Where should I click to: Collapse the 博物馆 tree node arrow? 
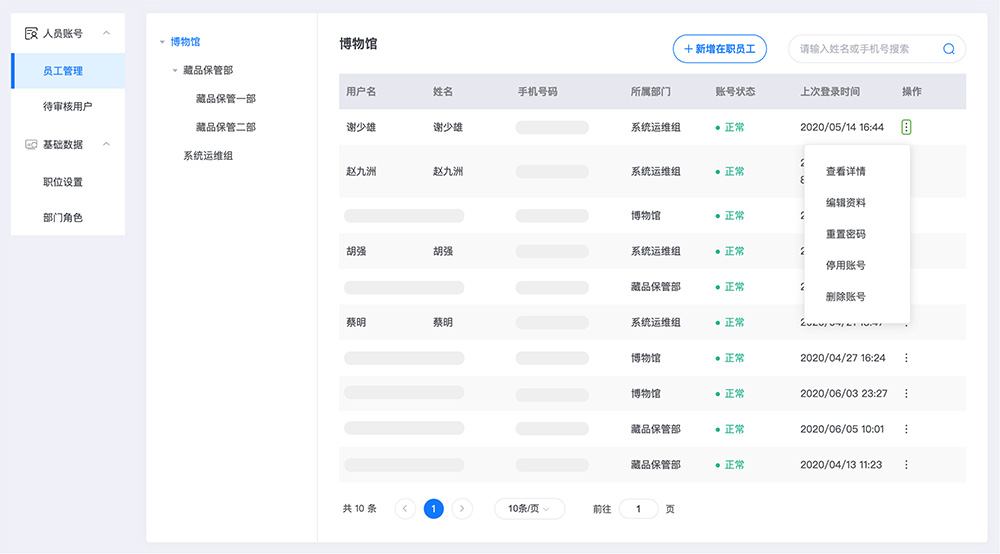click(162, 42)
